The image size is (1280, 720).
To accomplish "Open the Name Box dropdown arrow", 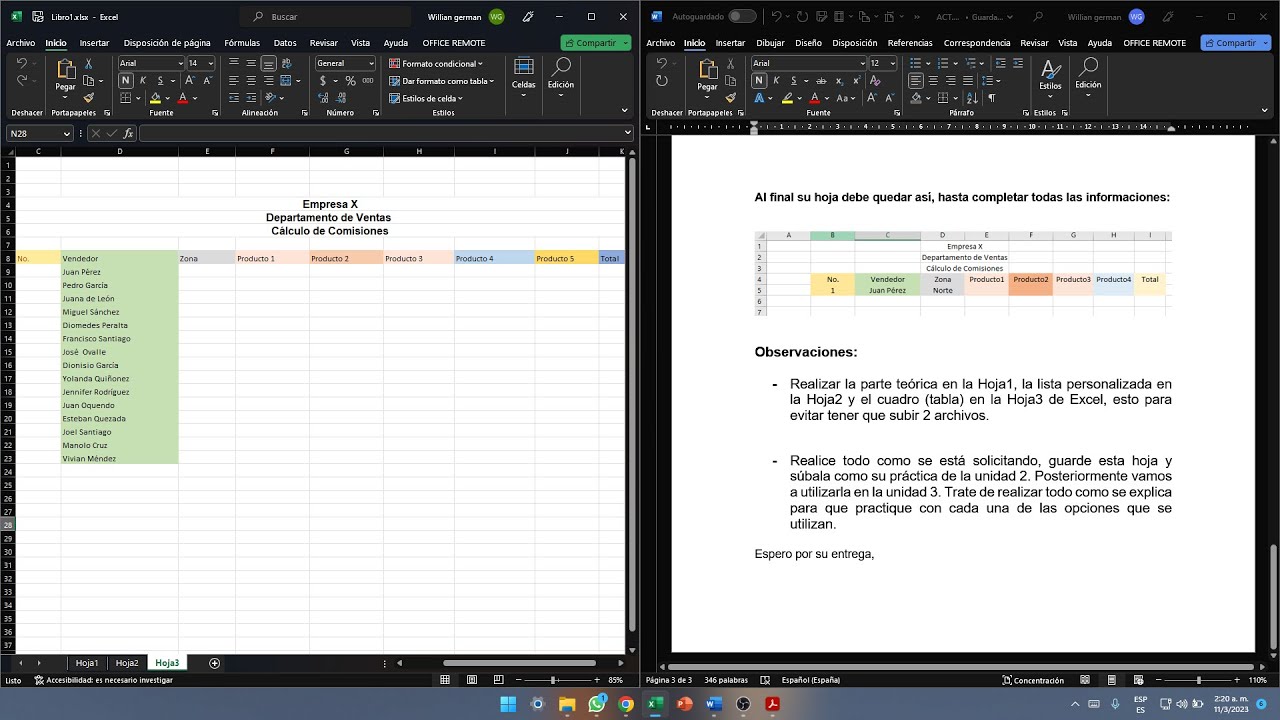I will click(x=67, y=133).
